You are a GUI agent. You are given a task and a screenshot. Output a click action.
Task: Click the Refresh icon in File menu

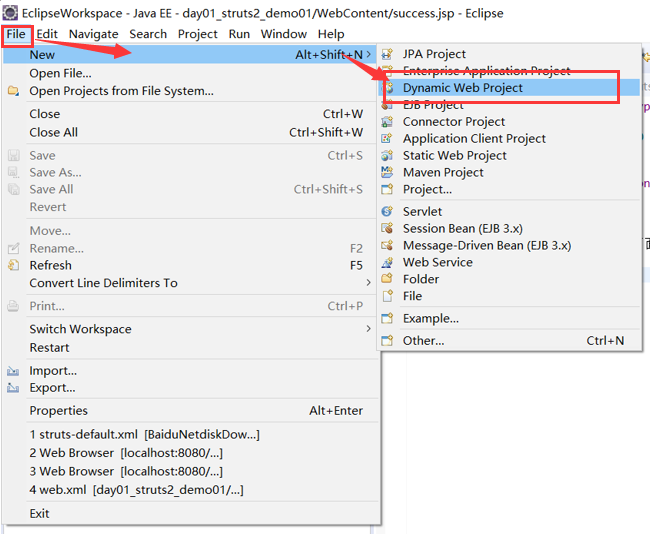click(x=13, y=265)
